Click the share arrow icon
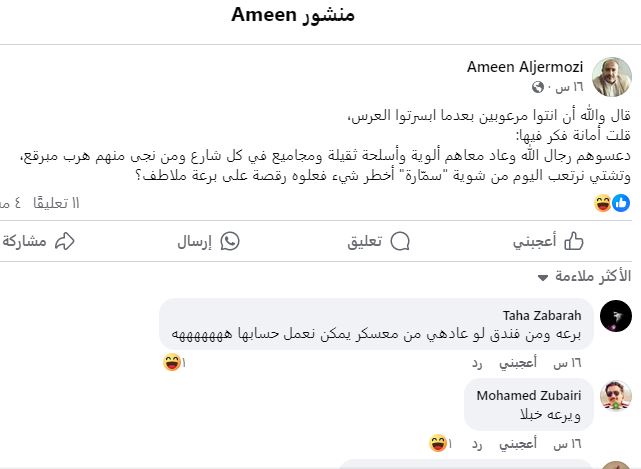 click(x=64, y=241)
